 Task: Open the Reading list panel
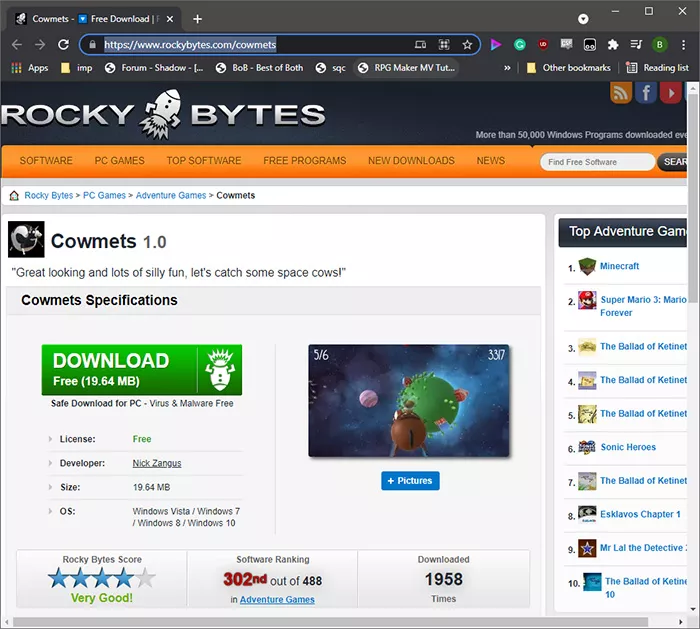click(x=658, y=68)
